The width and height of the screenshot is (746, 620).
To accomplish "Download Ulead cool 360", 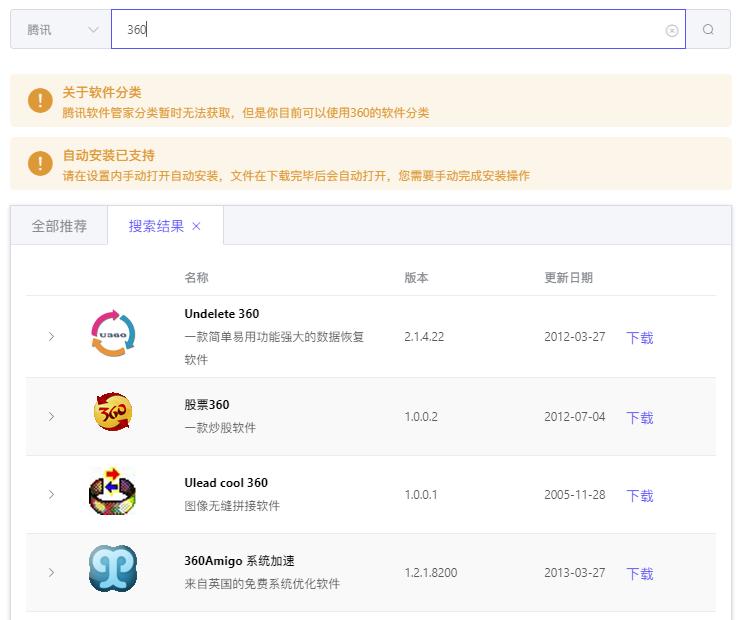I will [x=639, y=496].
